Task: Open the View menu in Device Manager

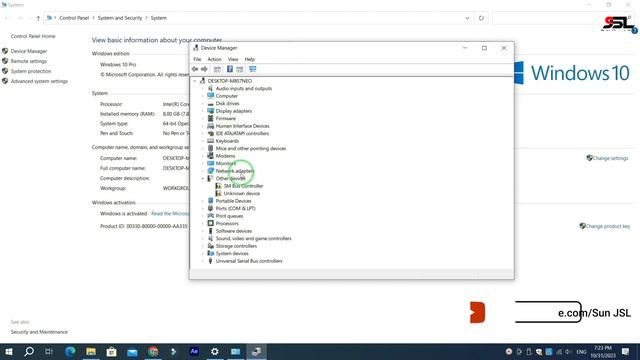Action: click(233, 59)
